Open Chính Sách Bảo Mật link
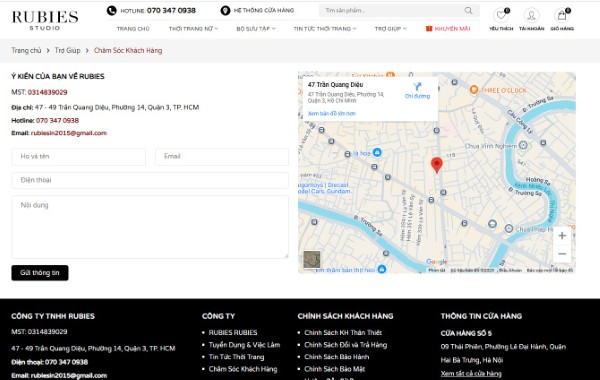The height and width of the screenshot is (380, 600). pyautogui.click(x=334, y=369)
